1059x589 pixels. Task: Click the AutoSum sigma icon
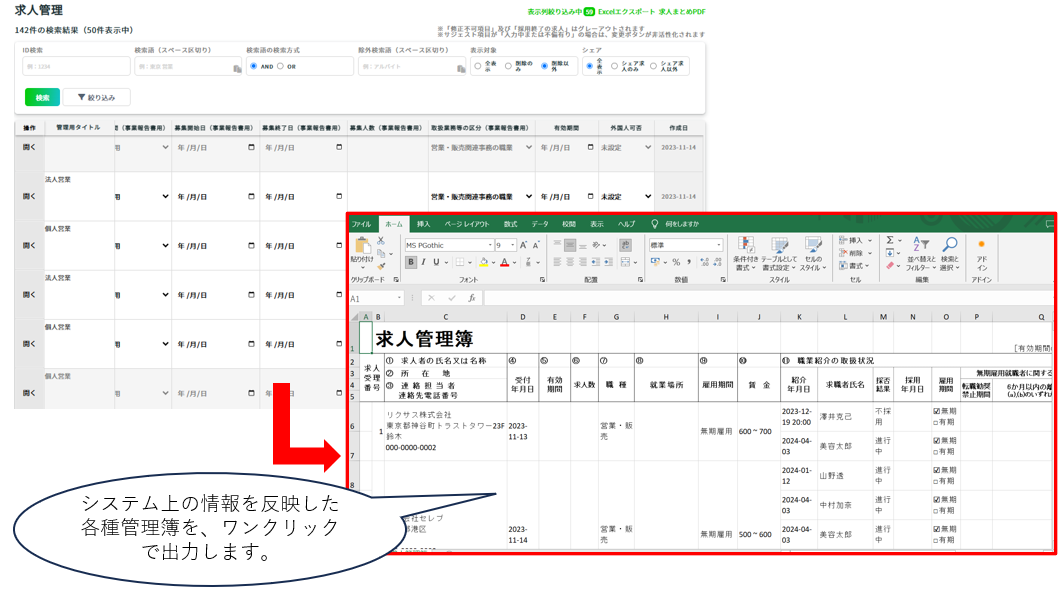(x=890, y=240)
